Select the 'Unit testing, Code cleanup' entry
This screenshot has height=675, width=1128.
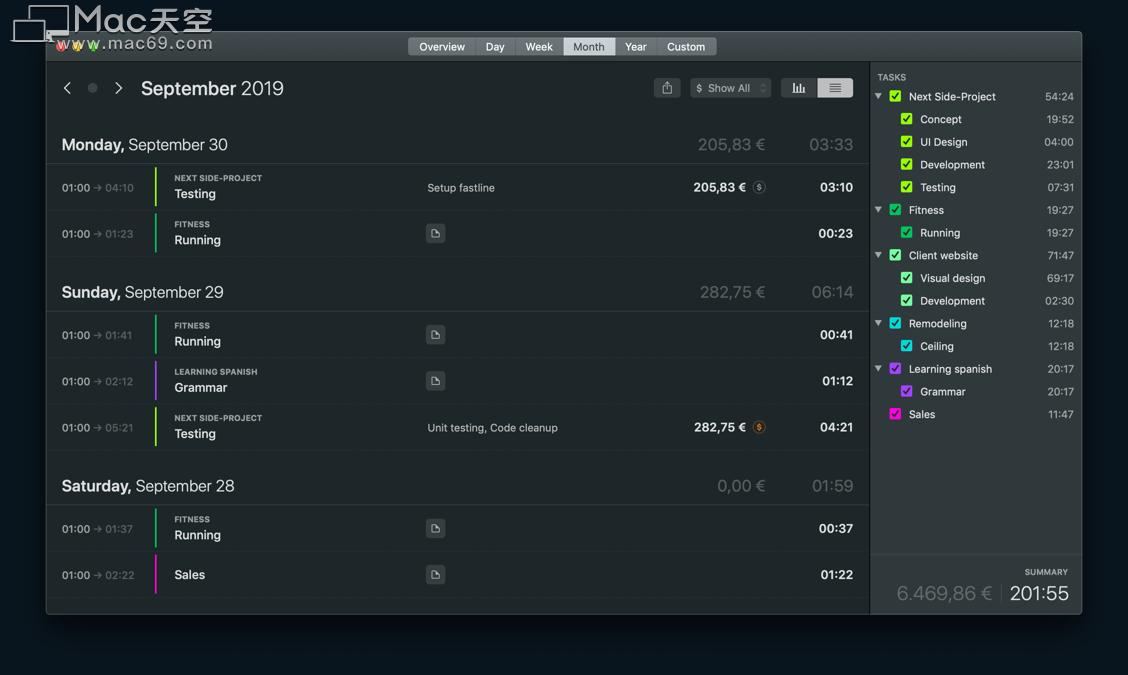[x=458, y=427]
